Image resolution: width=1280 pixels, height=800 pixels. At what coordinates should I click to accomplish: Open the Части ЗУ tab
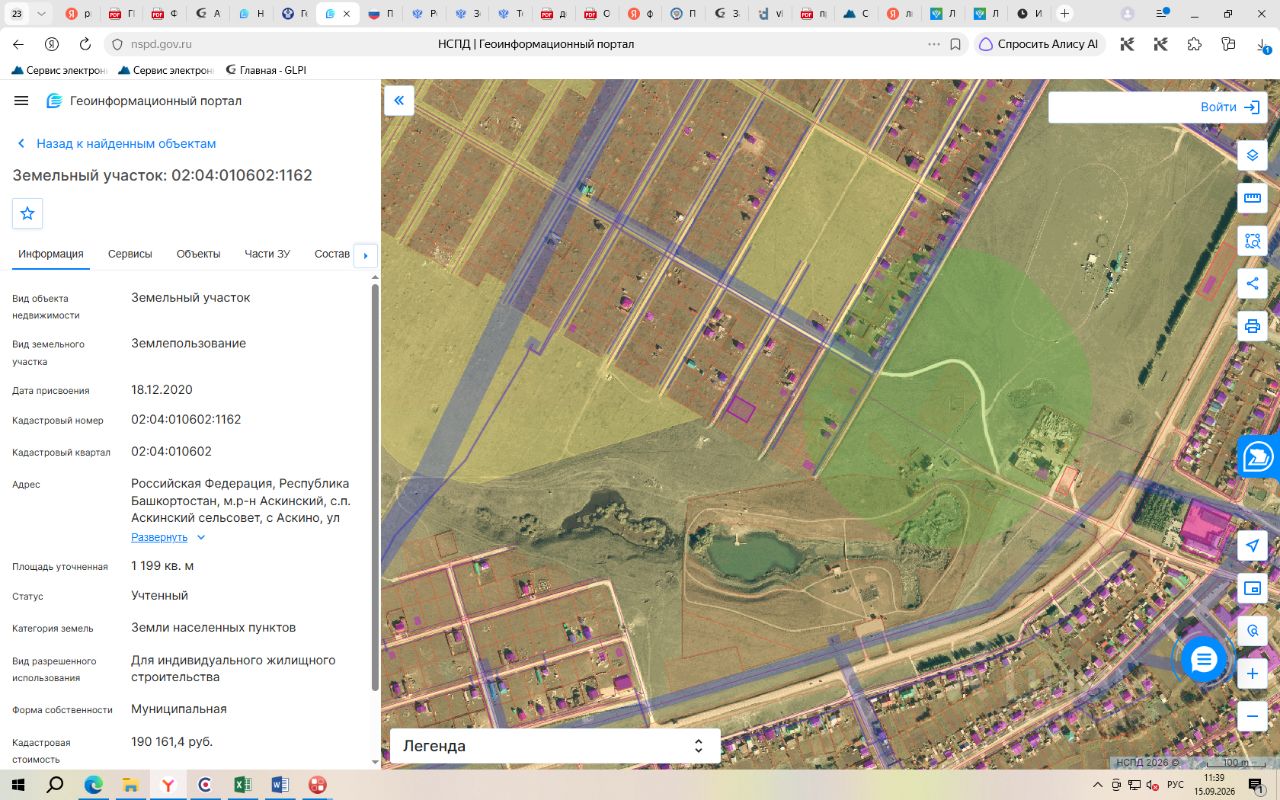click(267, 254)
